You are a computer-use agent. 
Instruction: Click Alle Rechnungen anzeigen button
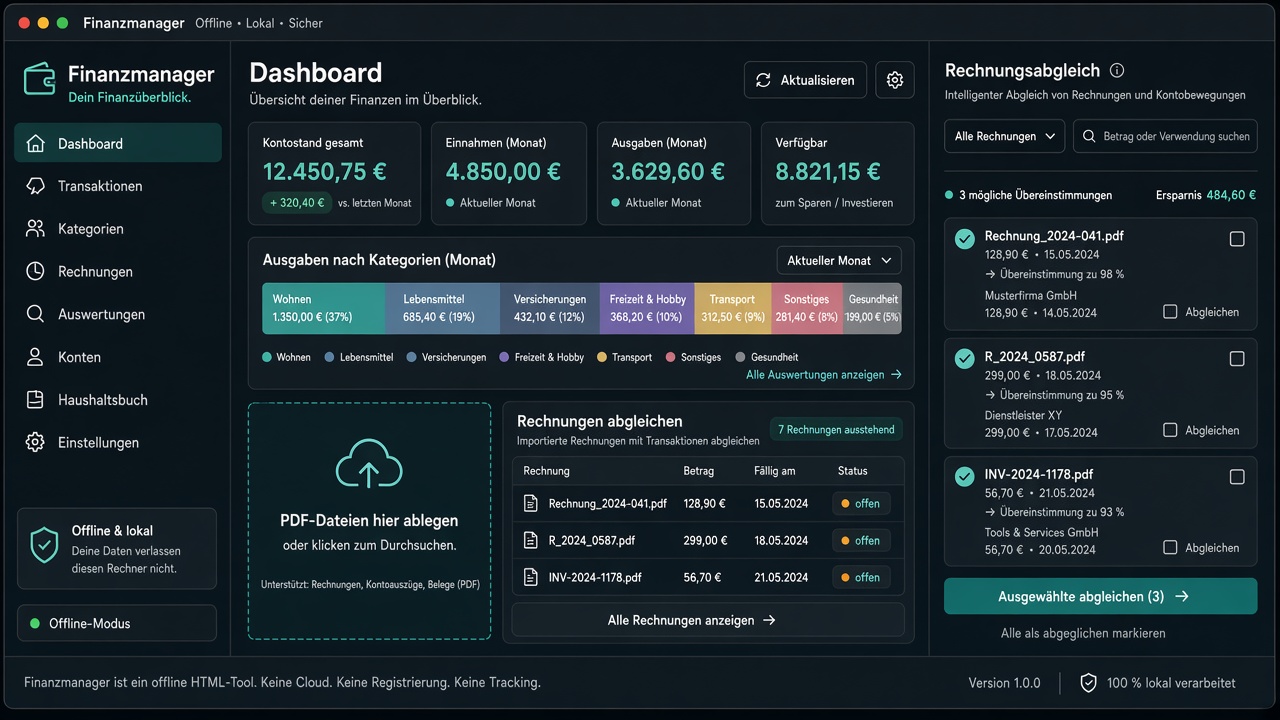click(708, 620)
